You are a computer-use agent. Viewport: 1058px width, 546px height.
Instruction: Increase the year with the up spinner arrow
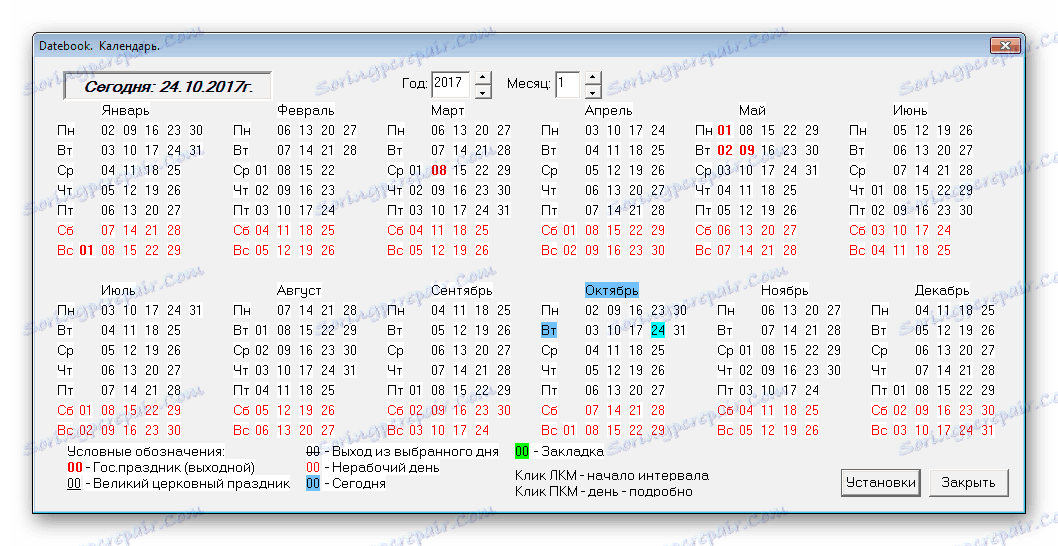[x=483, y=78]
